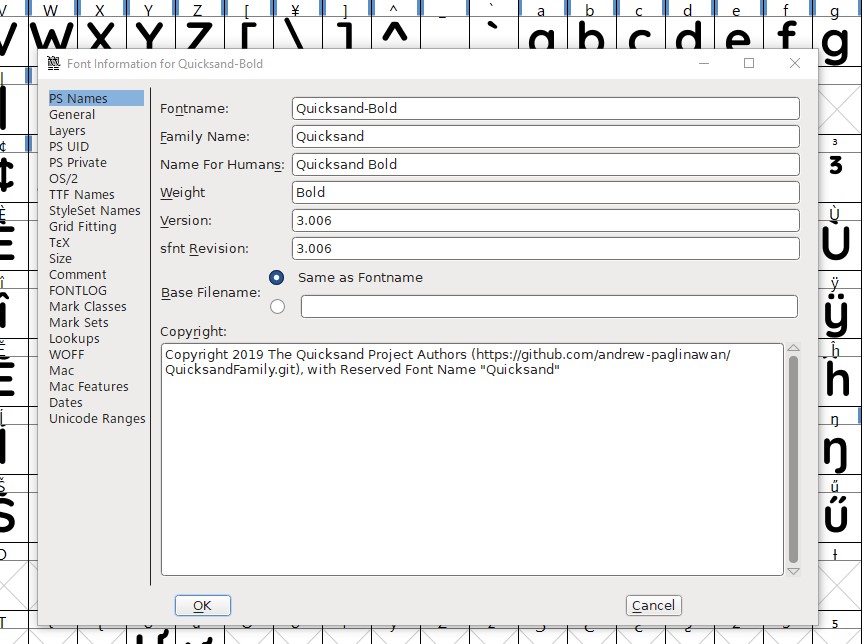The image size is (862, 644).
Task: Open TTF Names section
Action: (81, 194)
